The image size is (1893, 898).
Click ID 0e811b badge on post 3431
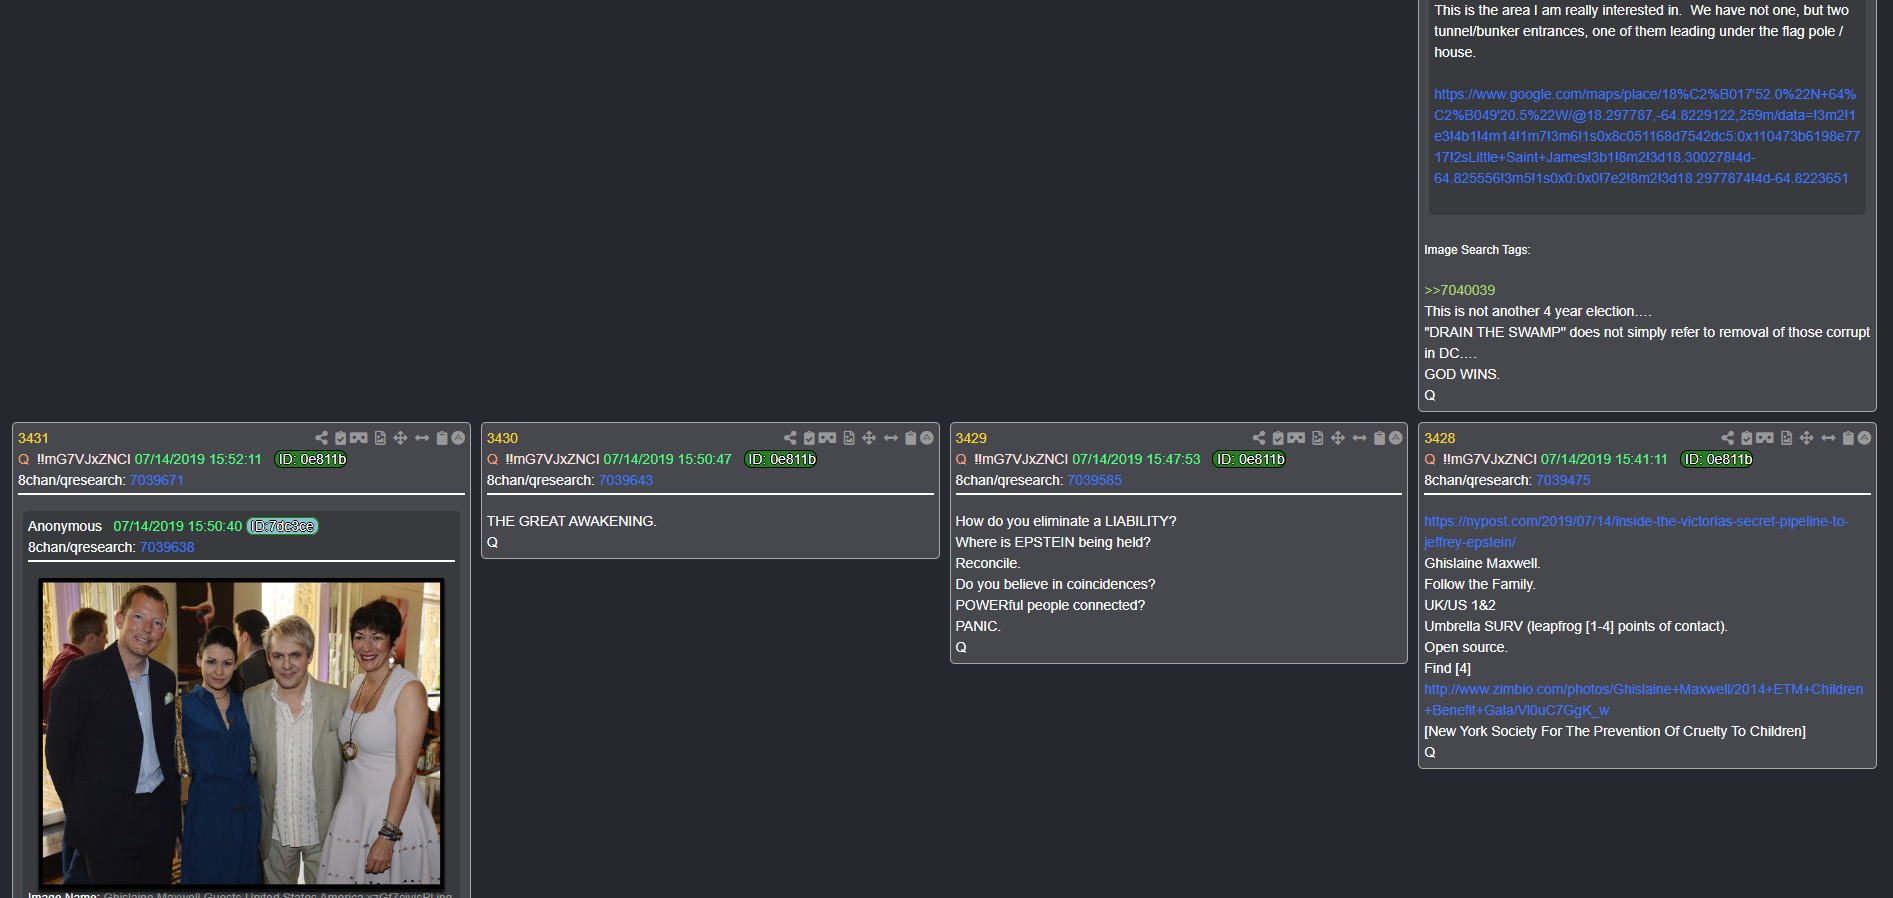coord(311,459)
